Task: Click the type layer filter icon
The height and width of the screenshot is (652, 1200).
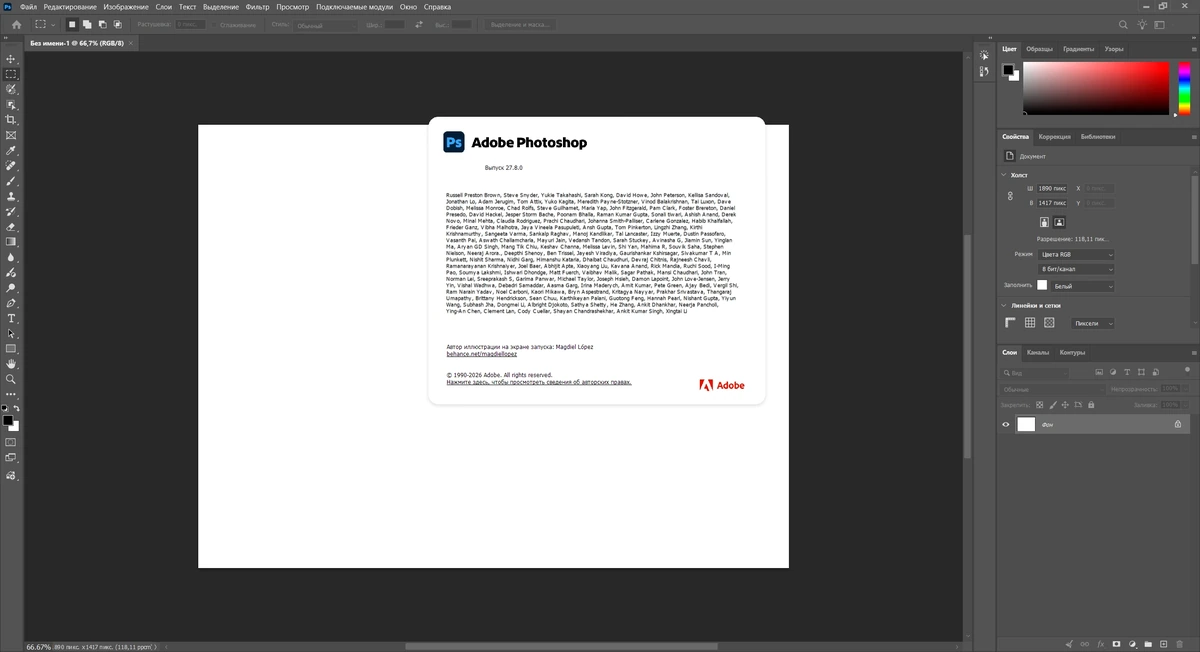Action: (x=1128, y=372)
